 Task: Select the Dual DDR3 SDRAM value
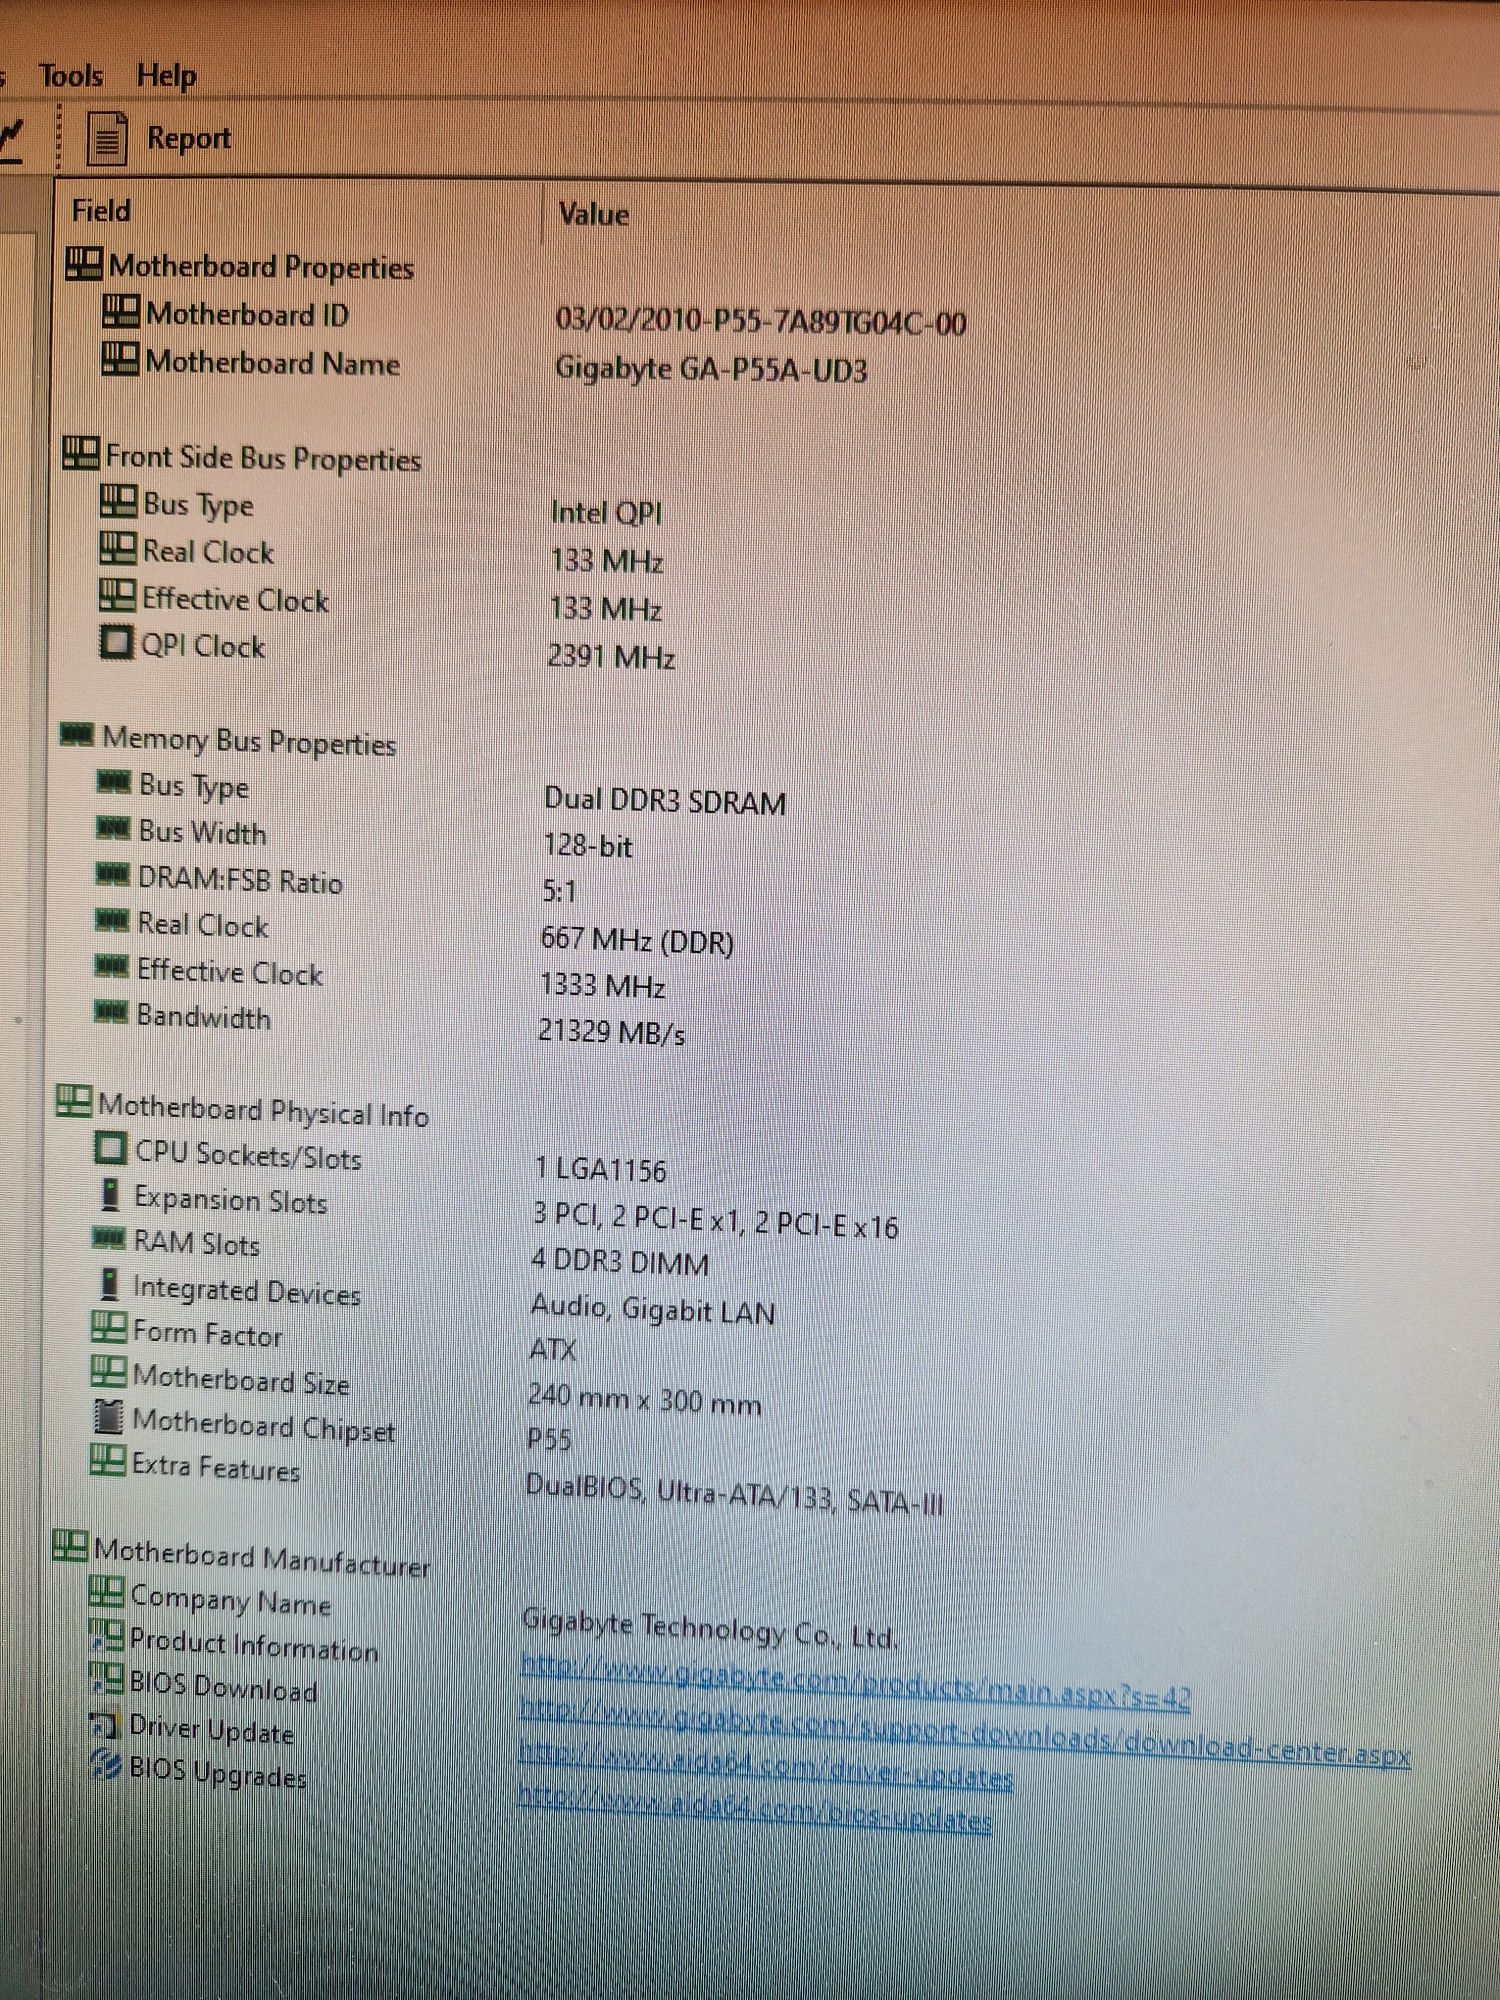[x=665, y=801]
